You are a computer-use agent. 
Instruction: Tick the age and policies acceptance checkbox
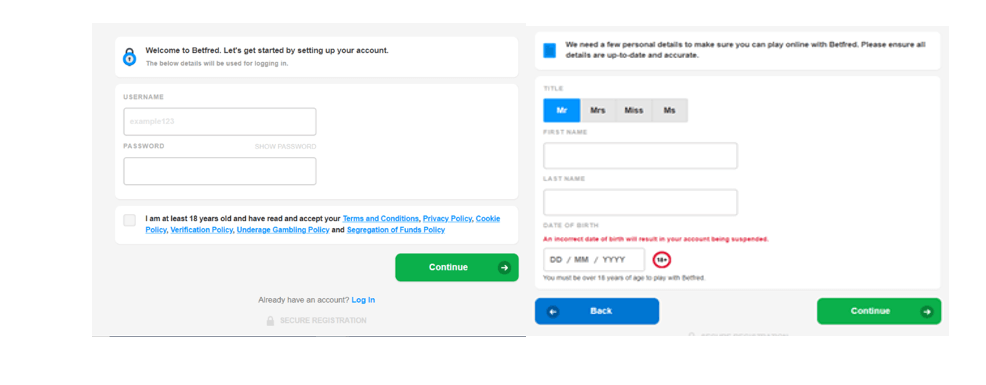(x=130, y=220)
